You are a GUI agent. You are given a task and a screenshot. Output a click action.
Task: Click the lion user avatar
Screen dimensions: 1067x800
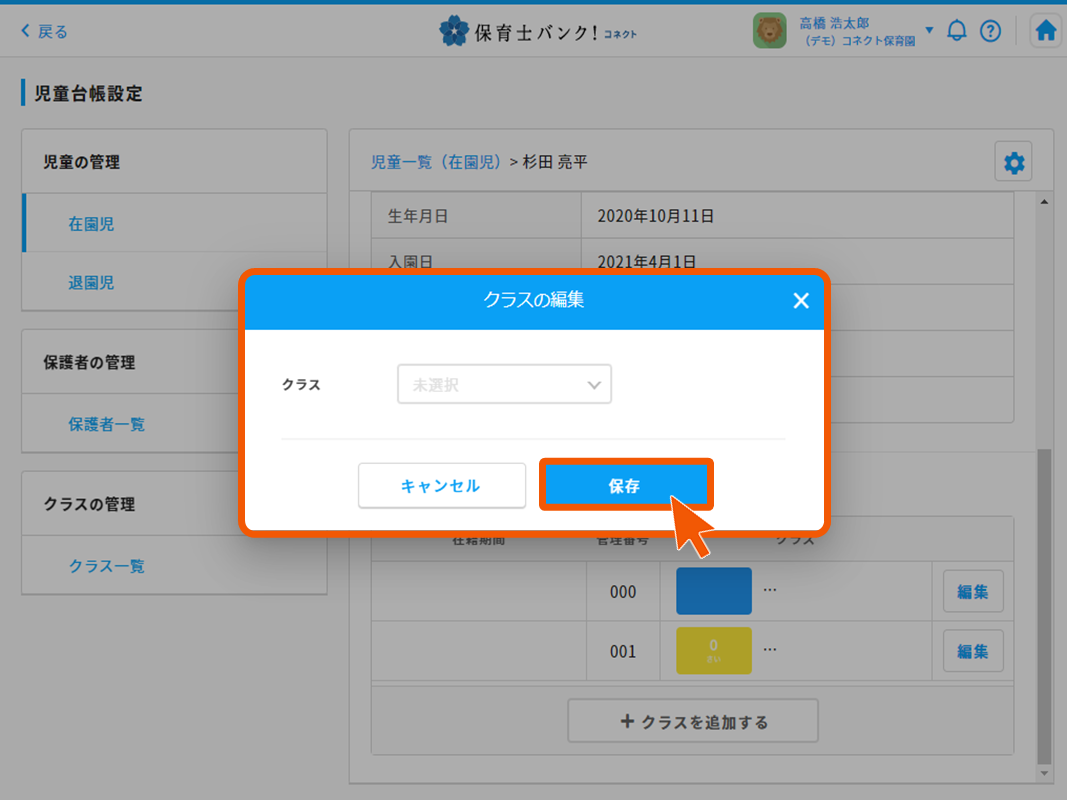(770, 31)
